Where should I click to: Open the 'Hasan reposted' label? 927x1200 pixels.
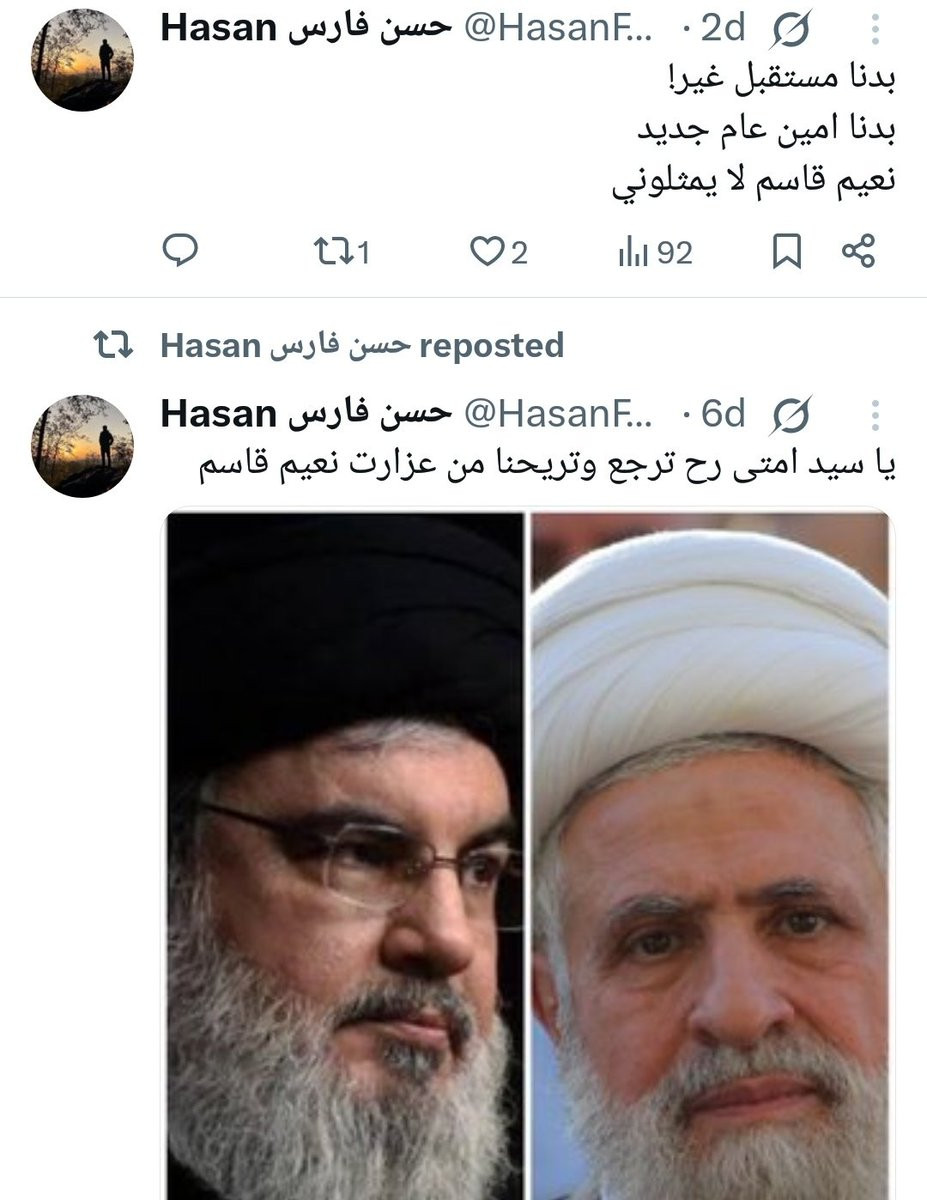362,346
